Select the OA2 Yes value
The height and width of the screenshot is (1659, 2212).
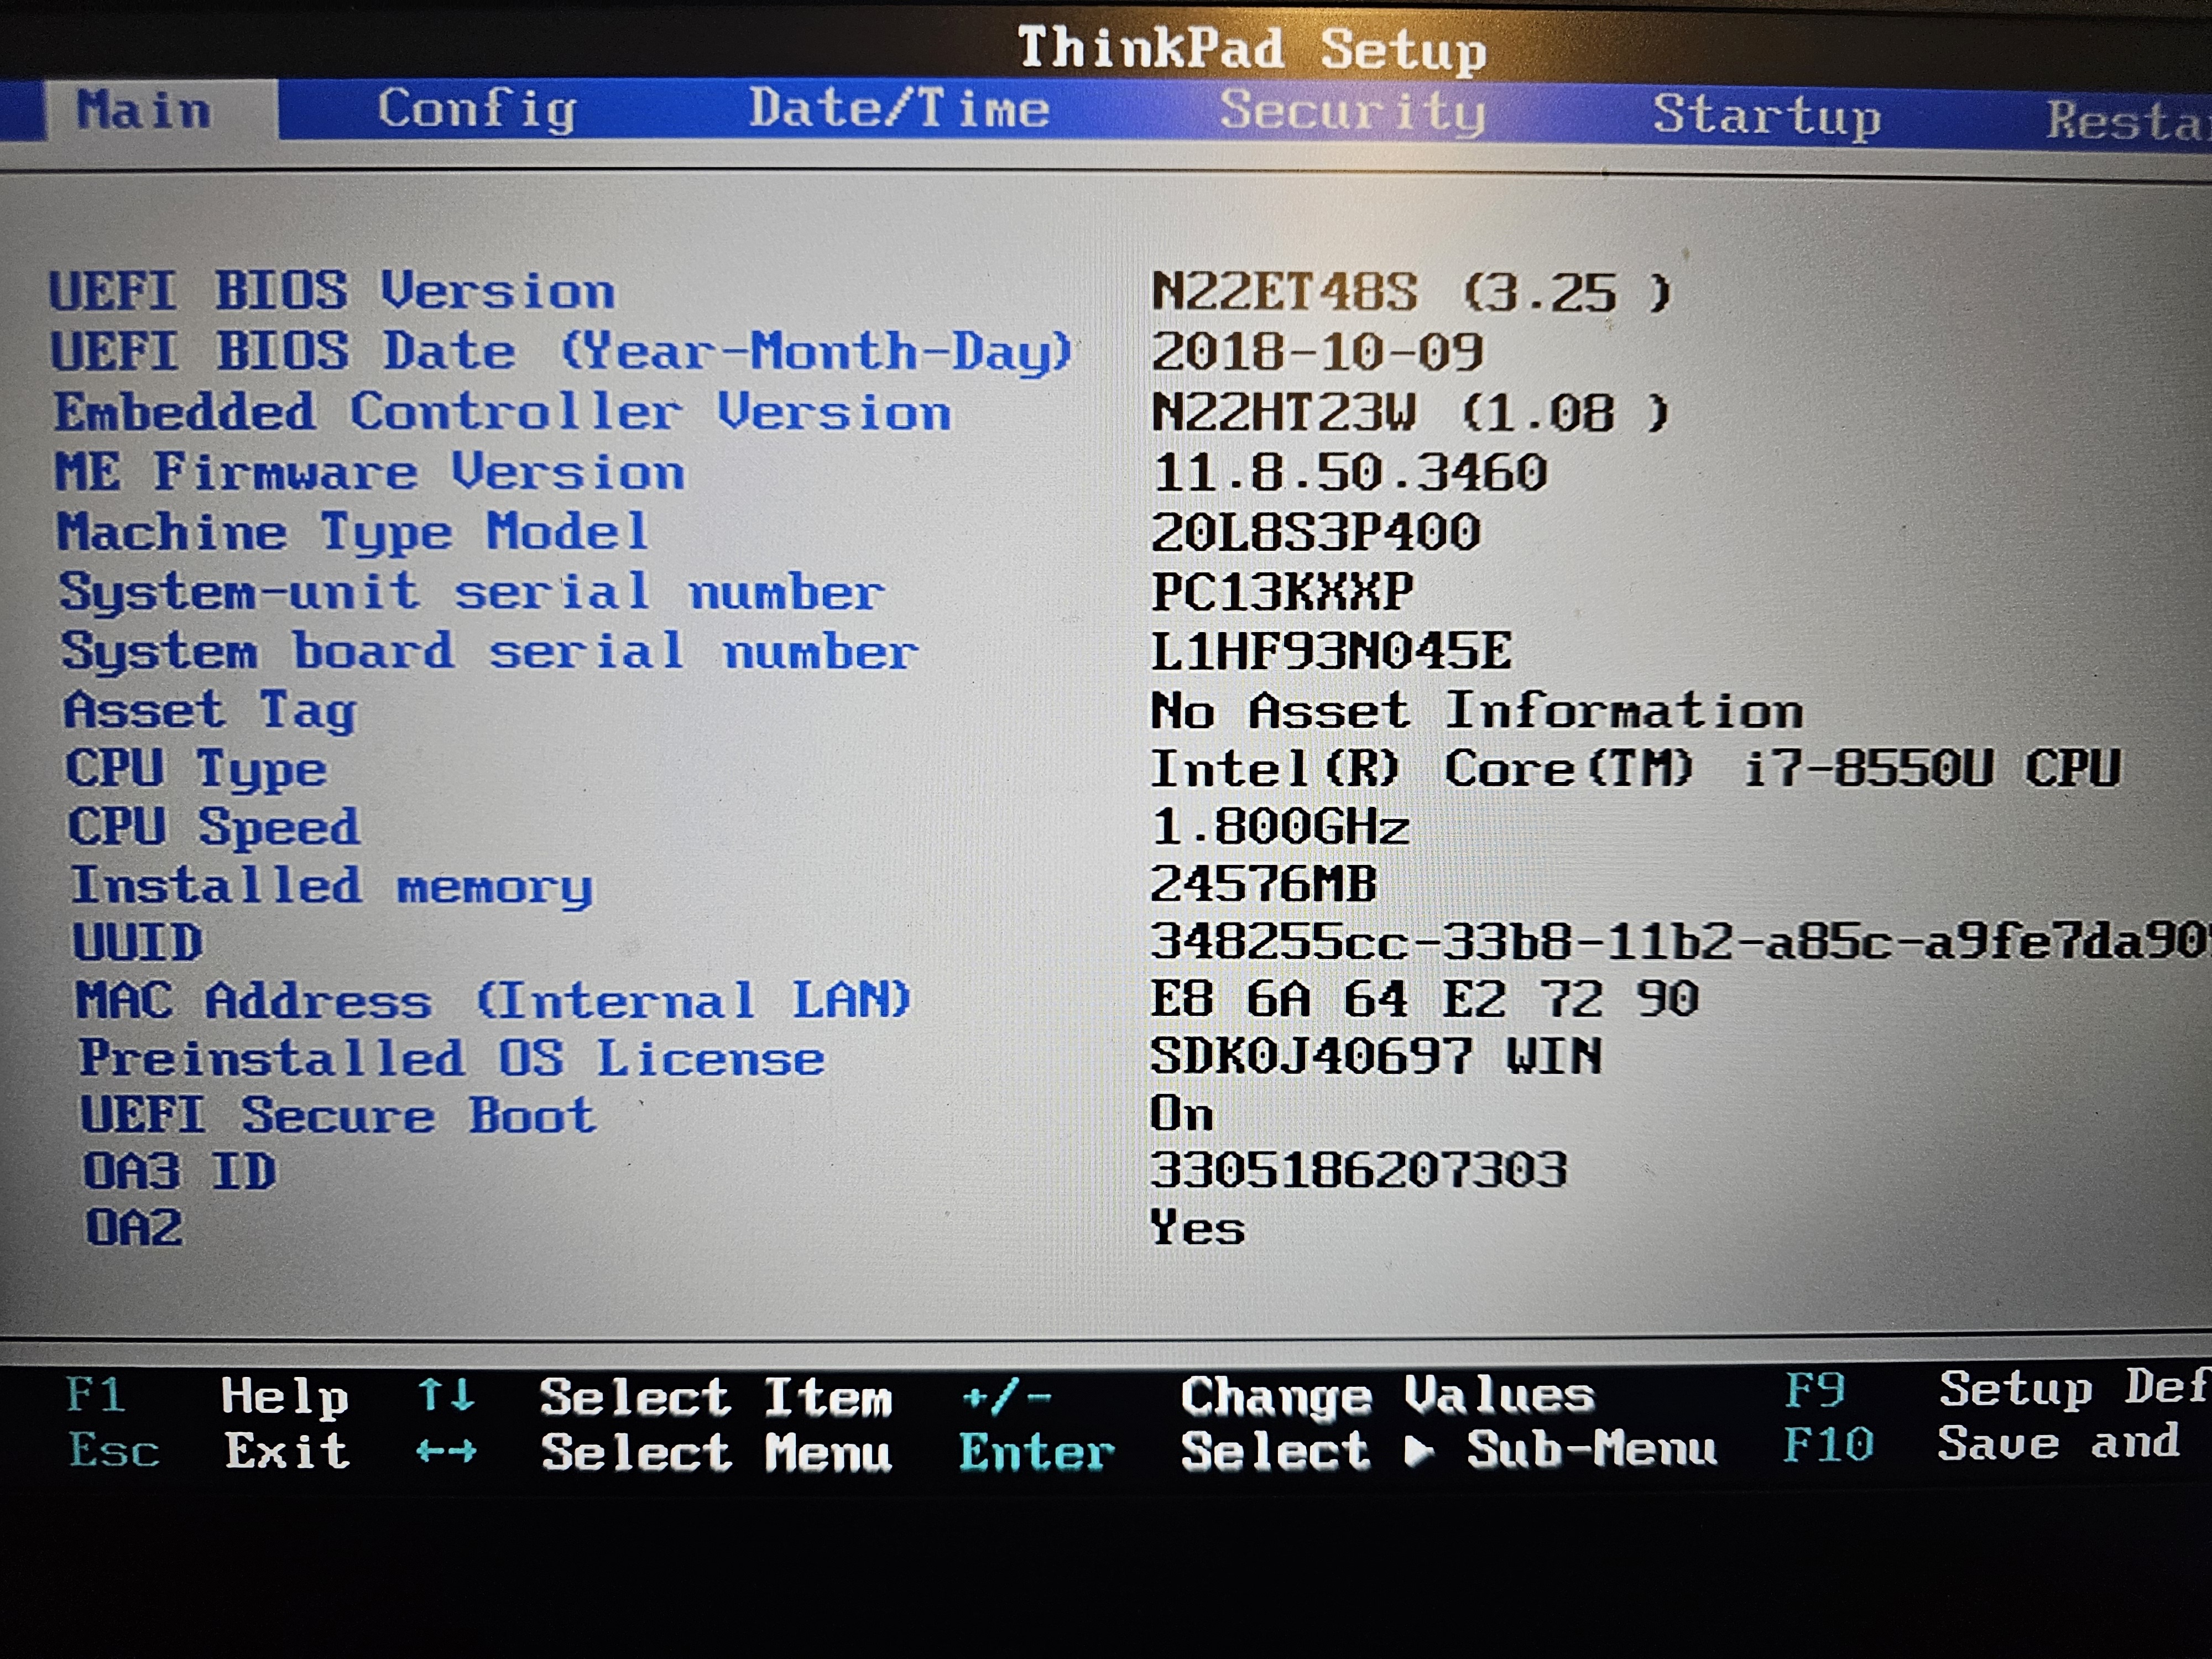pyautogui.click(x=1197, y=1227)
